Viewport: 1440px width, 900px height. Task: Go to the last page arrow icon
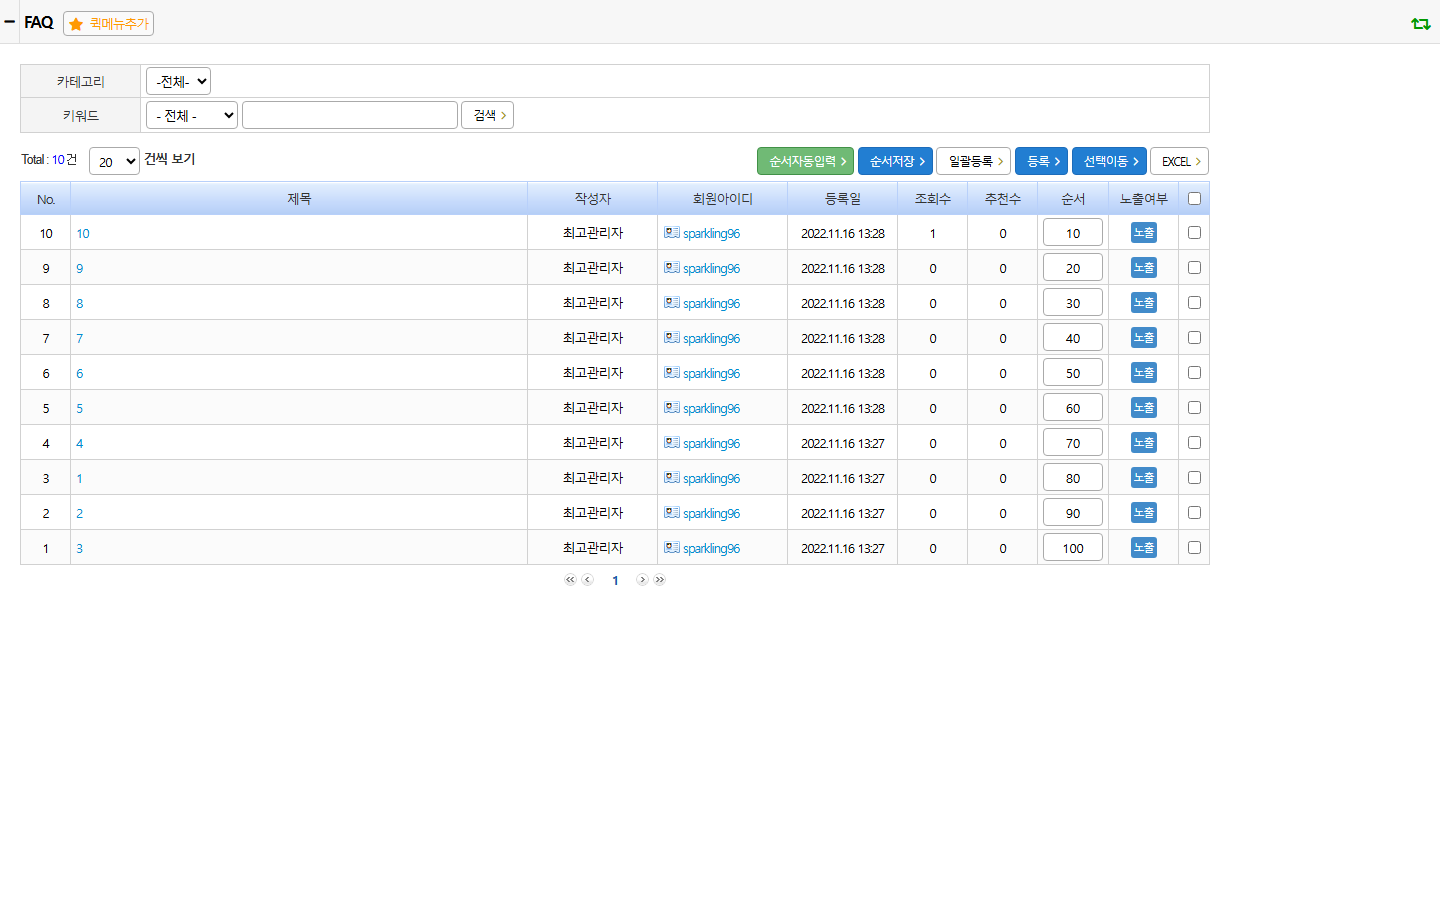pos(660,580)
